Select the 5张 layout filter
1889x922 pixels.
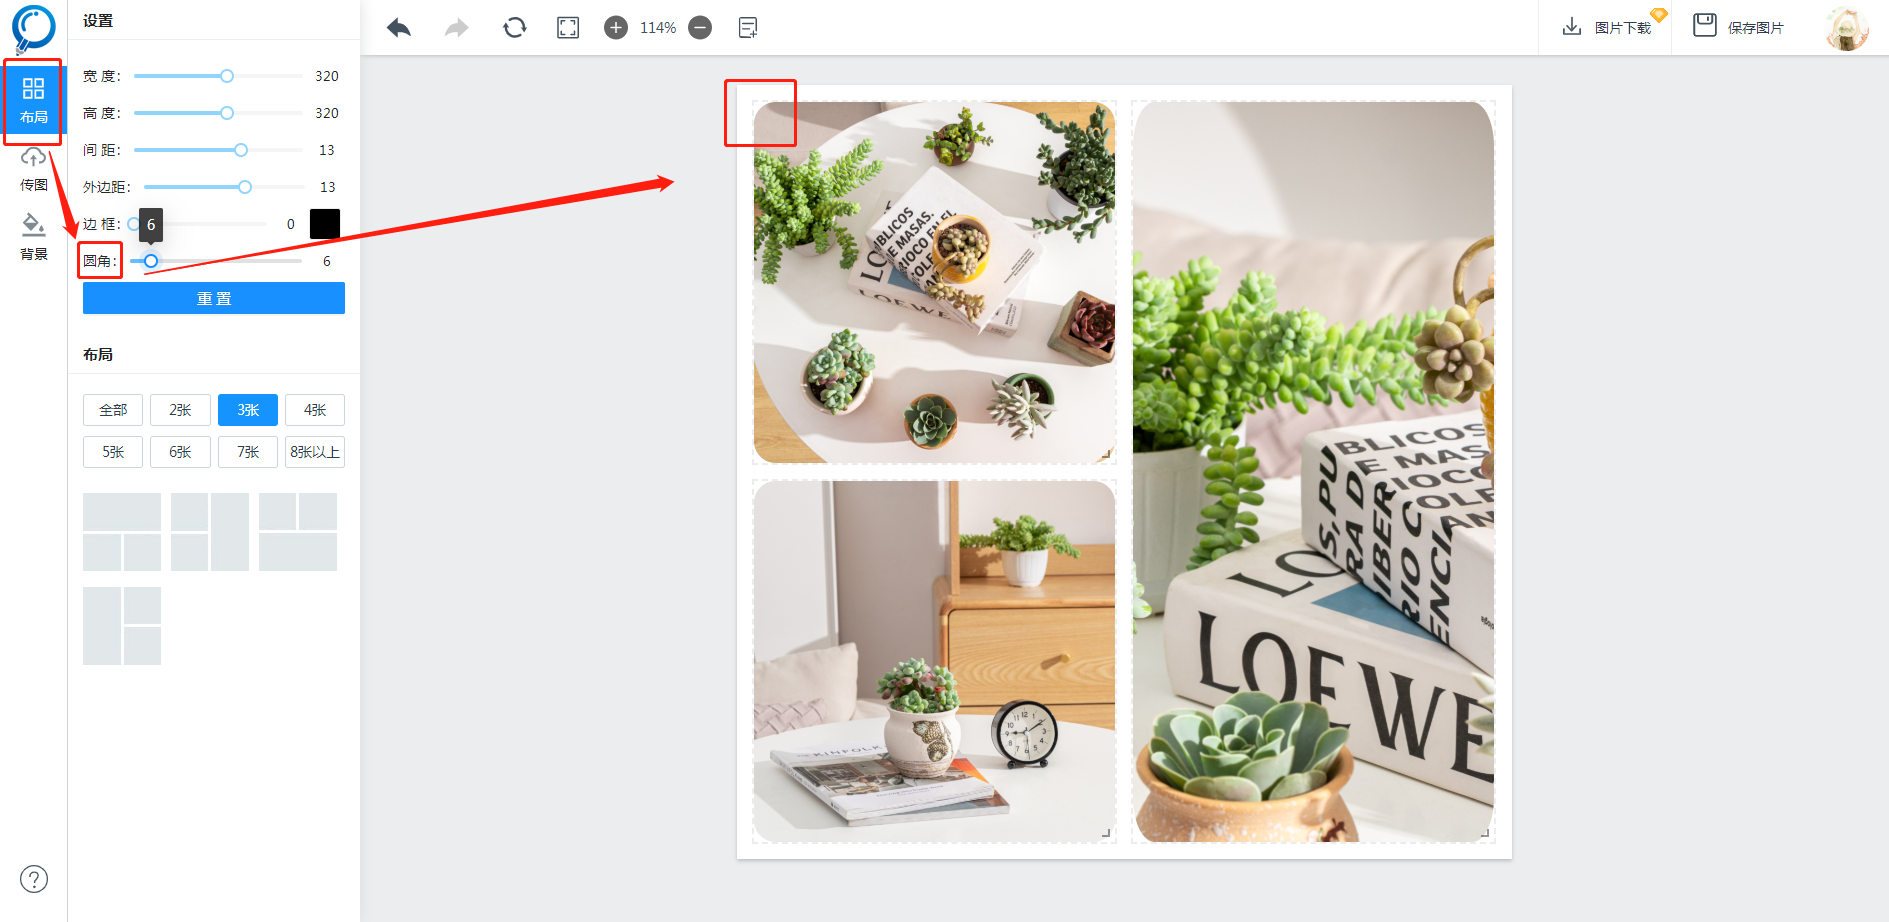pyautogui.click(x=113, y=452)
